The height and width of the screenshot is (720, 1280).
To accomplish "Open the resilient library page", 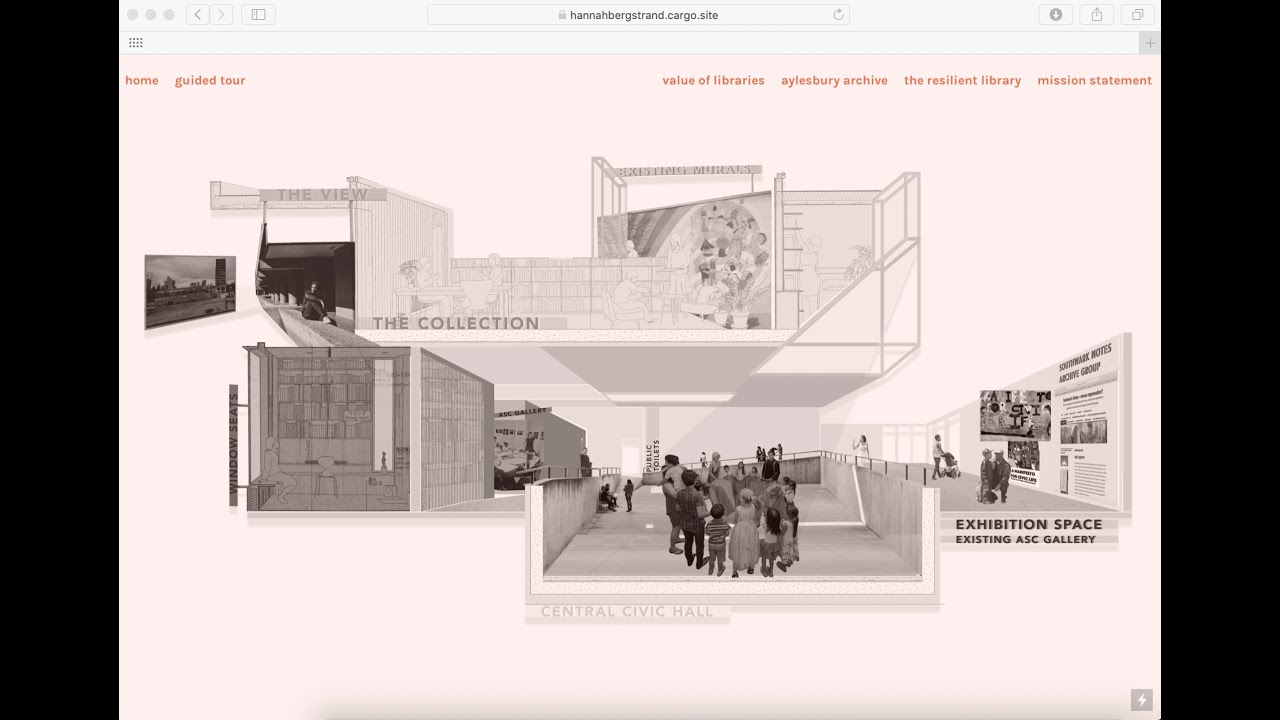I will tap(962, 80).
